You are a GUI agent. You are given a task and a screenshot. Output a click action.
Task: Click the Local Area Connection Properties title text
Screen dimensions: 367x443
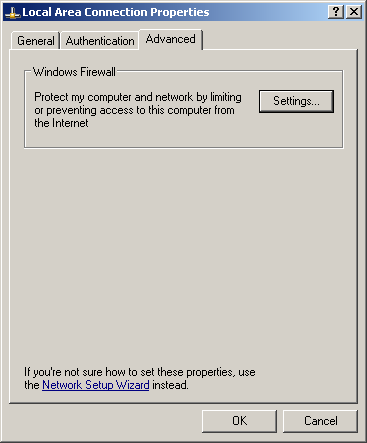[116, 12]
